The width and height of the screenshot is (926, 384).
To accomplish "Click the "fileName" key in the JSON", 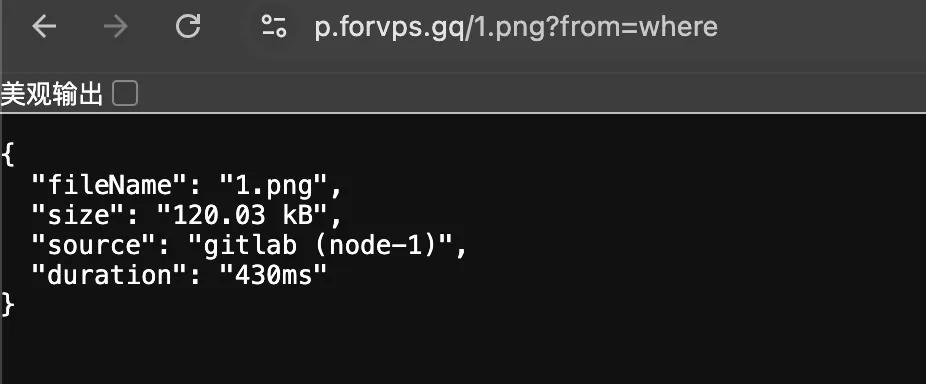I will 109,186.
